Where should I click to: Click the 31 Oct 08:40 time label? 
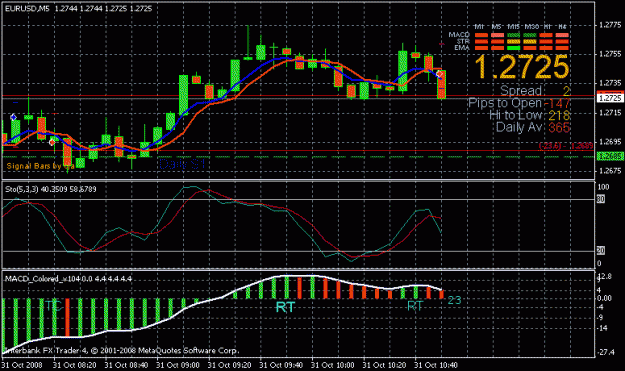pyautogui.click(x=126, y=365)
